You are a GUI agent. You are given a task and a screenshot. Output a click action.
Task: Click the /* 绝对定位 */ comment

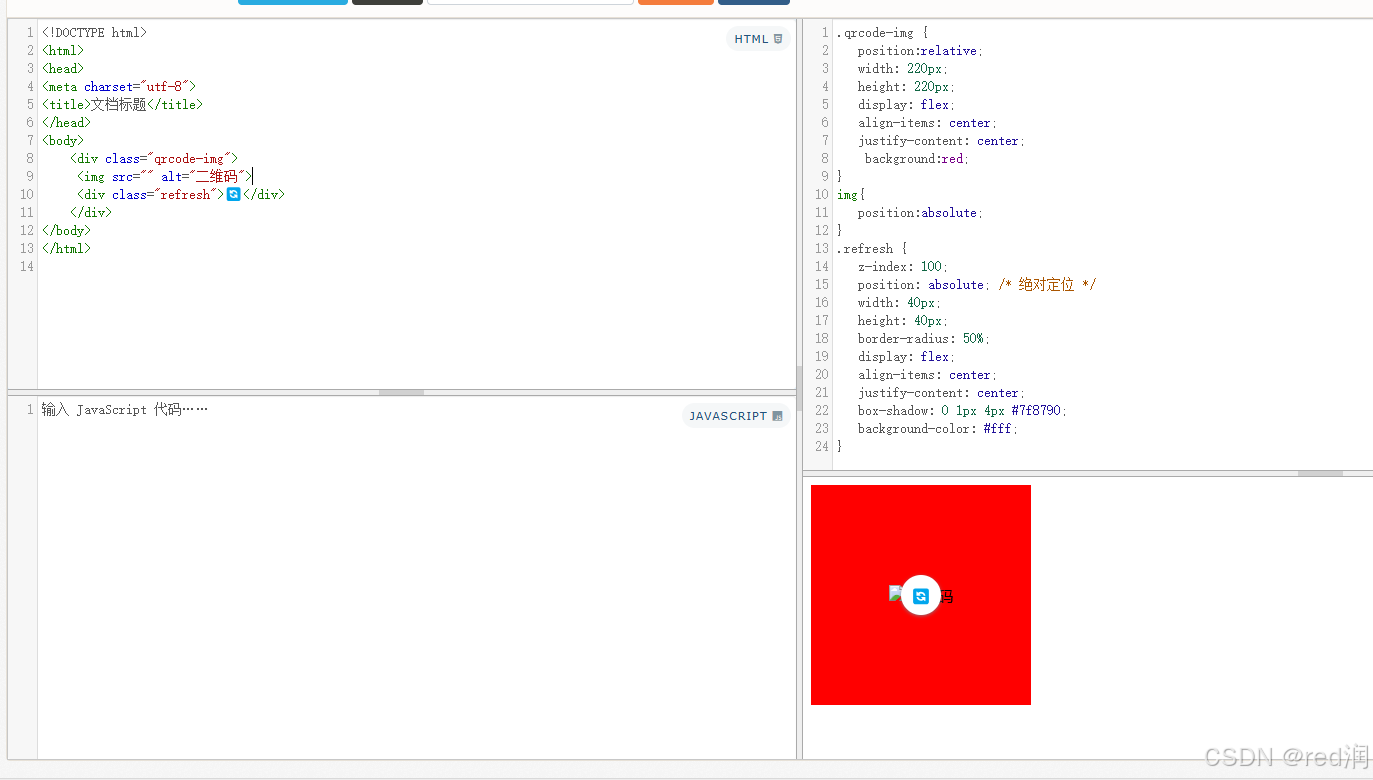[1047, 285]
